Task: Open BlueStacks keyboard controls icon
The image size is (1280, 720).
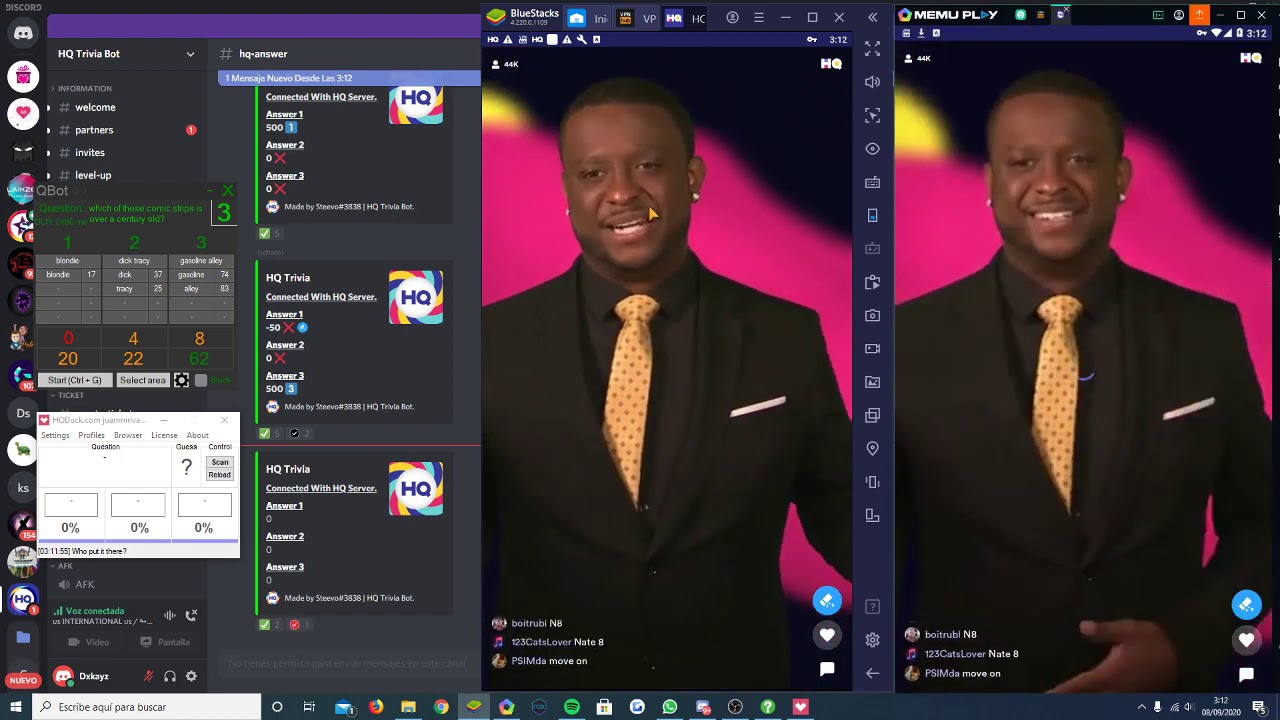Action: pyautogui.click(x=873, y=182)
